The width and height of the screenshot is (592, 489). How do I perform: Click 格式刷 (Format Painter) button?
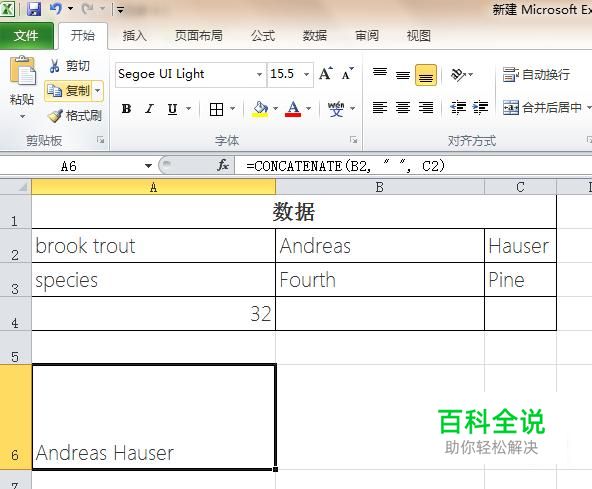coord(75,116)
